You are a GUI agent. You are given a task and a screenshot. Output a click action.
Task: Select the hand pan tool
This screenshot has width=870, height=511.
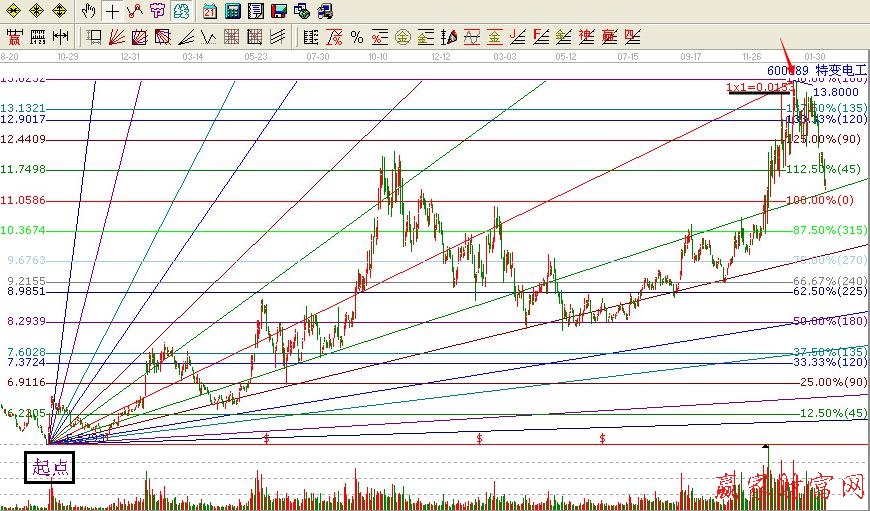click(89, 12)
